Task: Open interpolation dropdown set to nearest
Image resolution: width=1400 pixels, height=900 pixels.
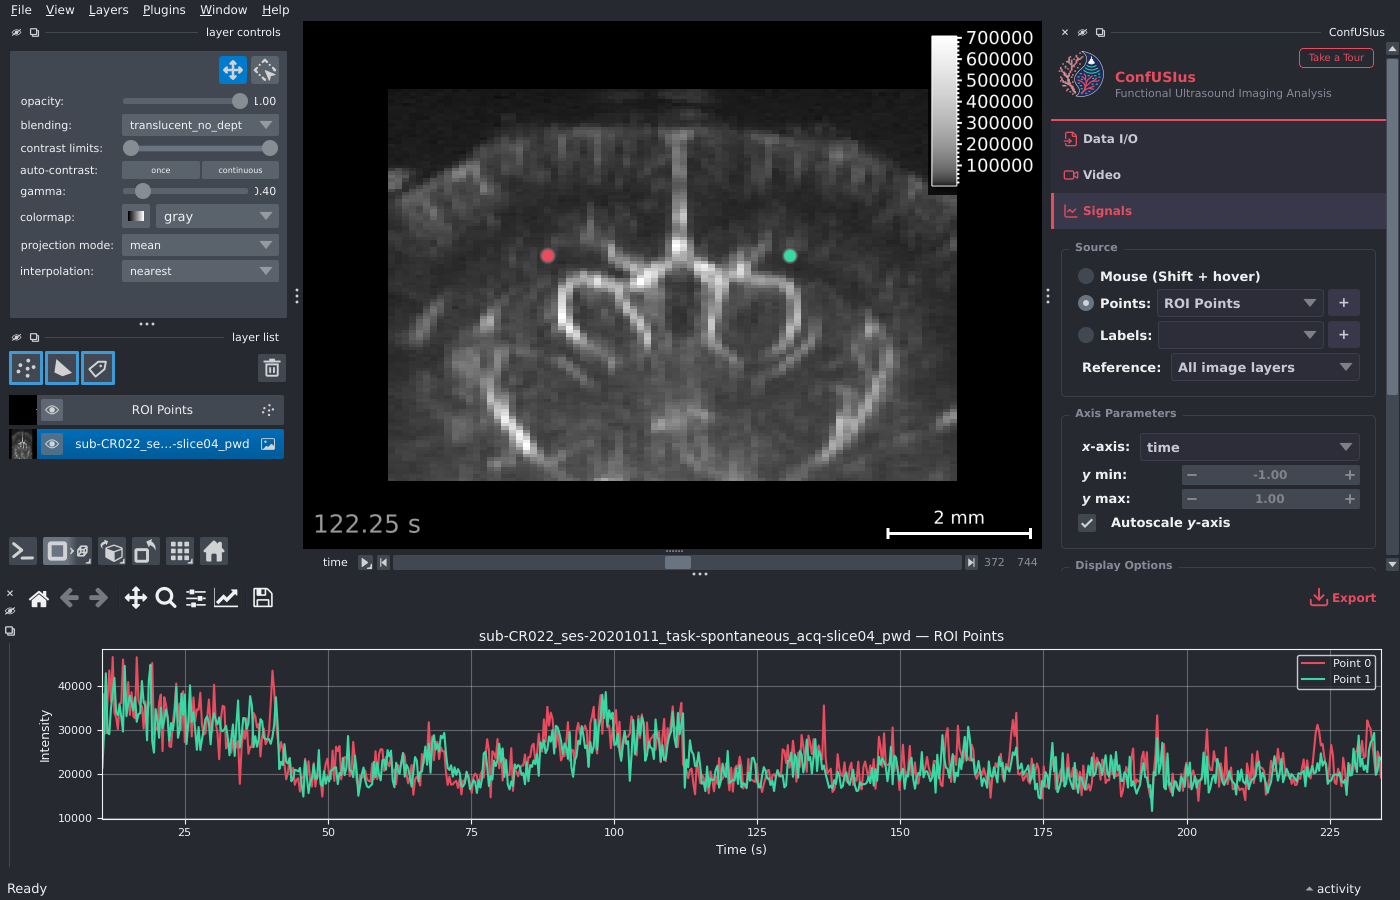Action: [x=200, y=271]
